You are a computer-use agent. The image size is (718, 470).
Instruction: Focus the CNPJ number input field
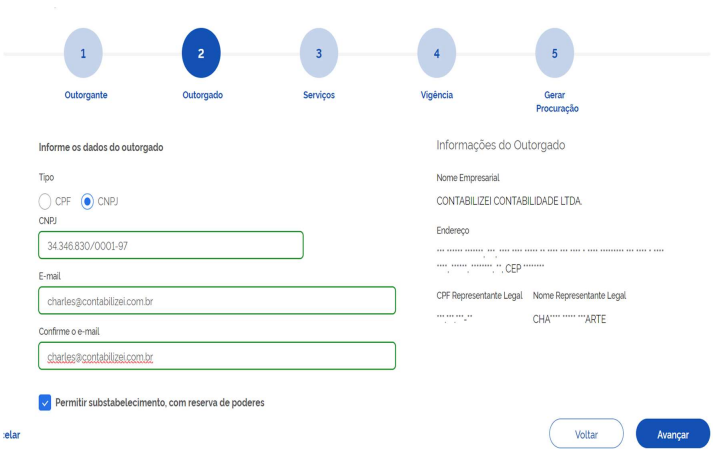click(171, 245)
